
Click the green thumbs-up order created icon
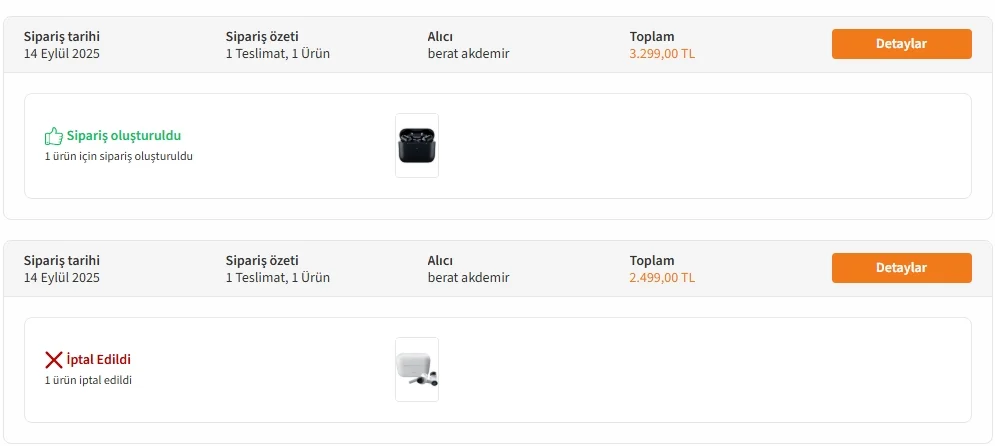[x=53, y=136]
